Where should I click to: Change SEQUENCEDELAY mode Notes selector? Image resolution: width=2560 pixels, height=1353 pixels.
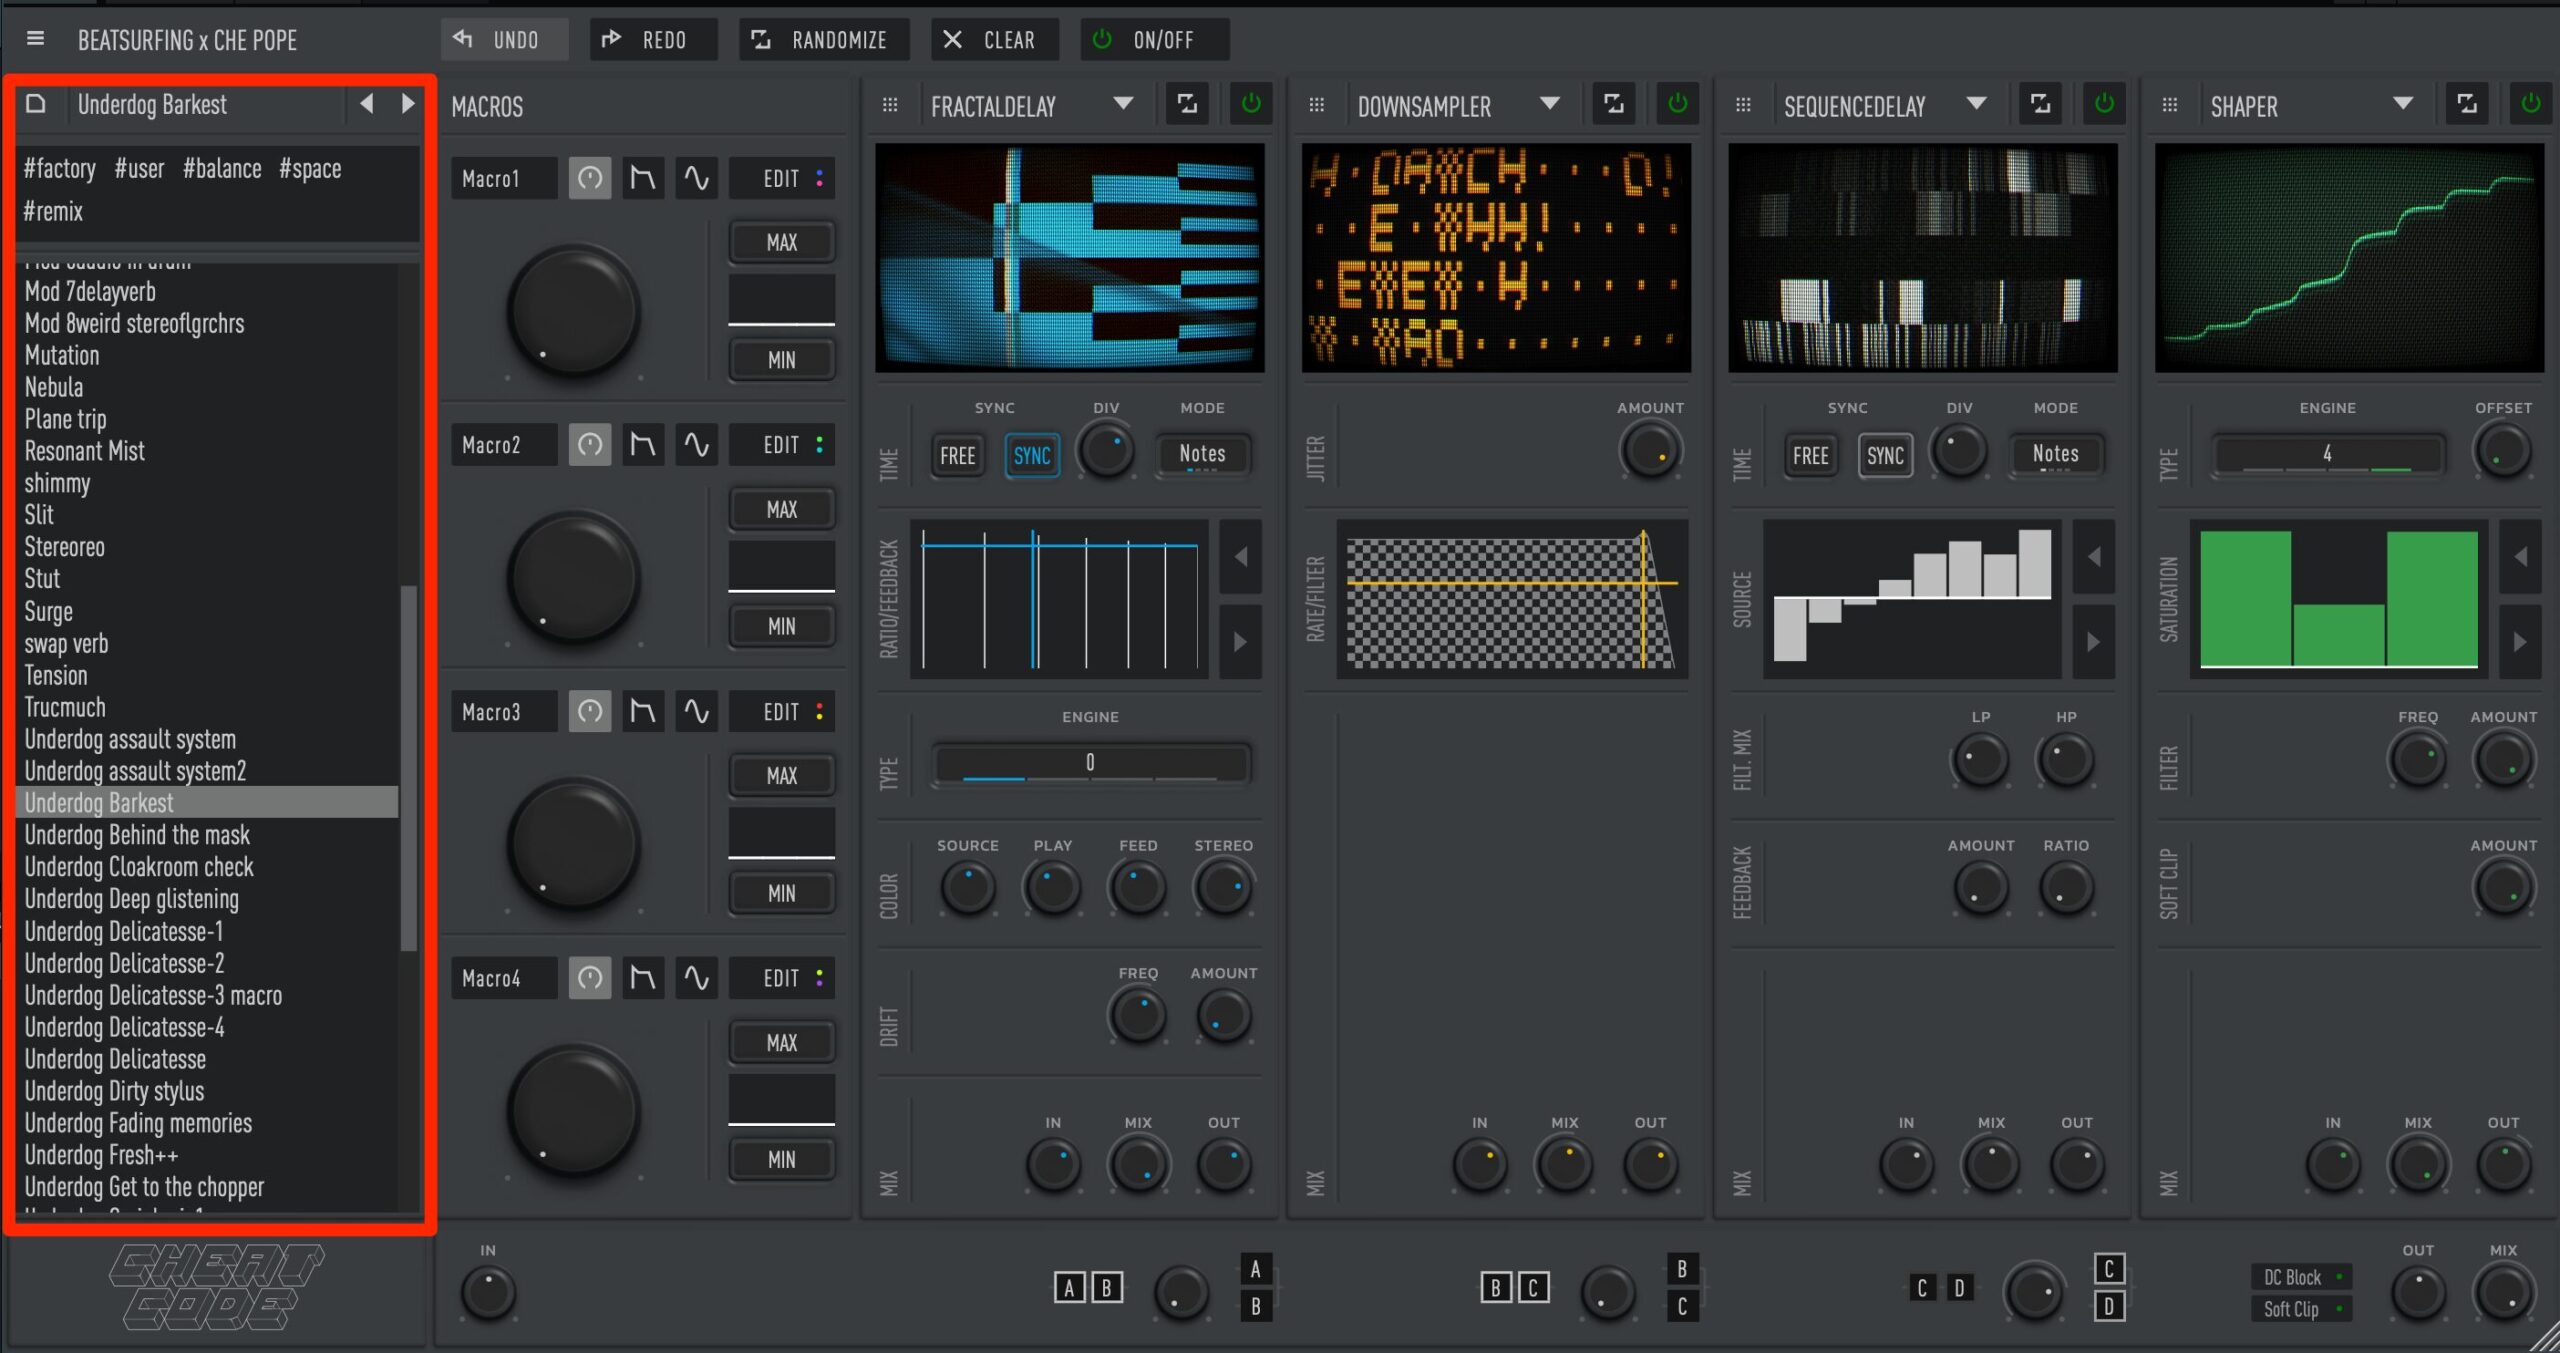[x=2056, y=455]
